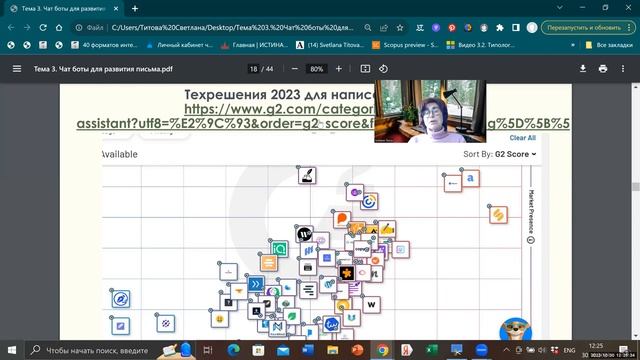Click the magnifier zoom icon in address bar
This screenshot has height=360, width=640.
pyautogui.click(x=368, y=28)
